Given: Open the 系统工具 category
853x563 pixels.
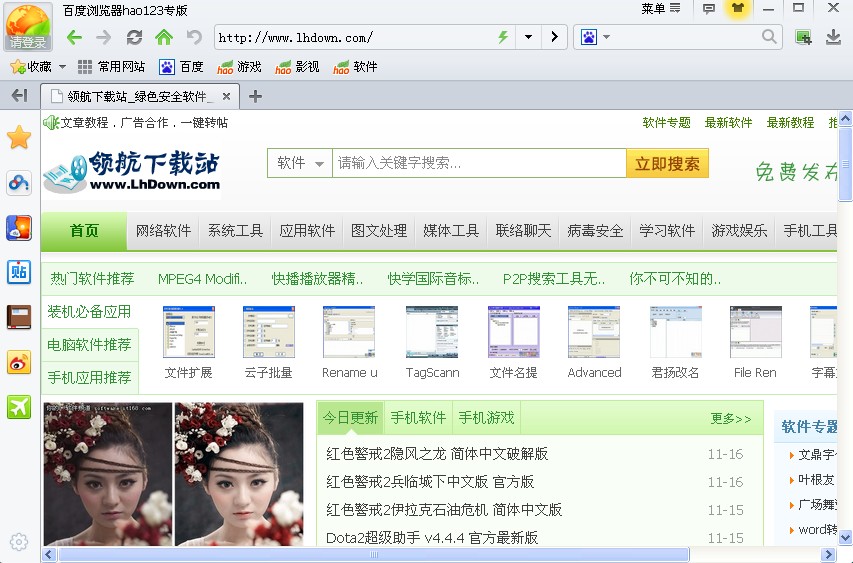Looking at the screenshot, I should [x=235, y=231].
